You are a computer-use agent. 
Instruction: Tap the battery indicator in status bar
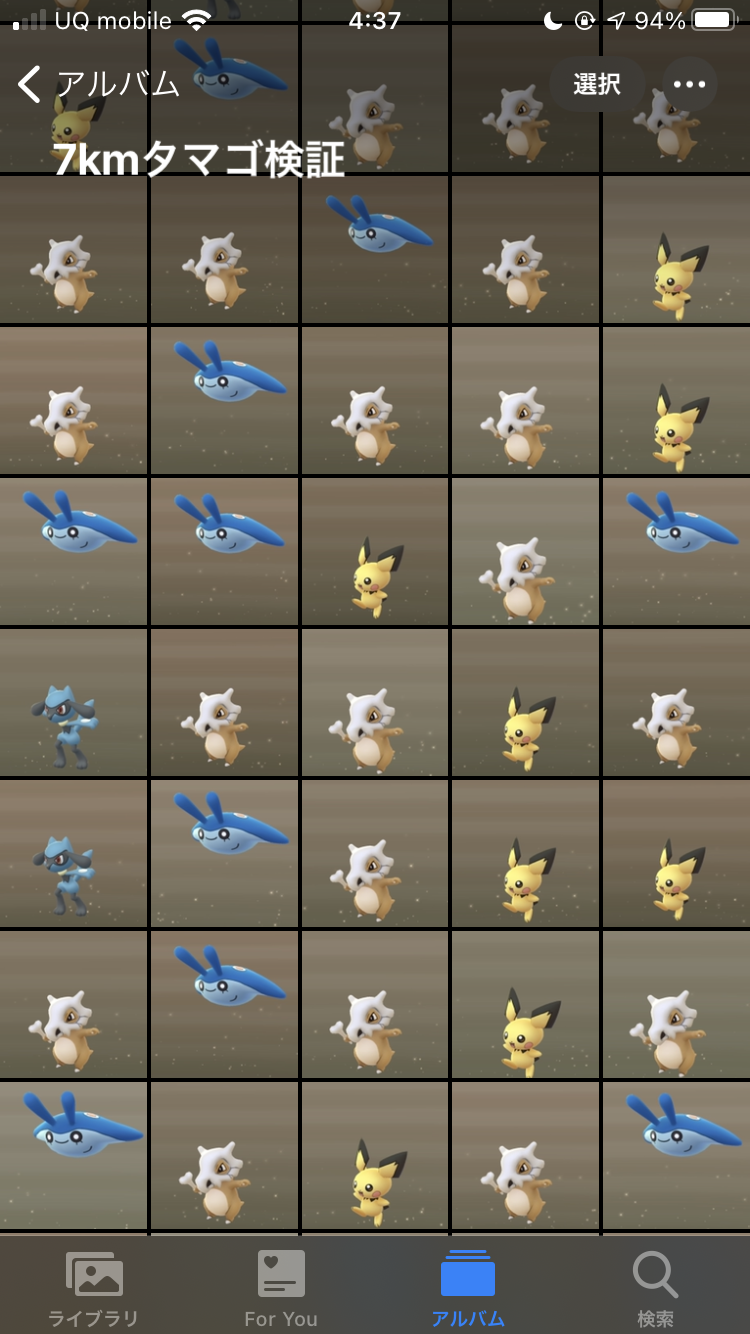715,20
